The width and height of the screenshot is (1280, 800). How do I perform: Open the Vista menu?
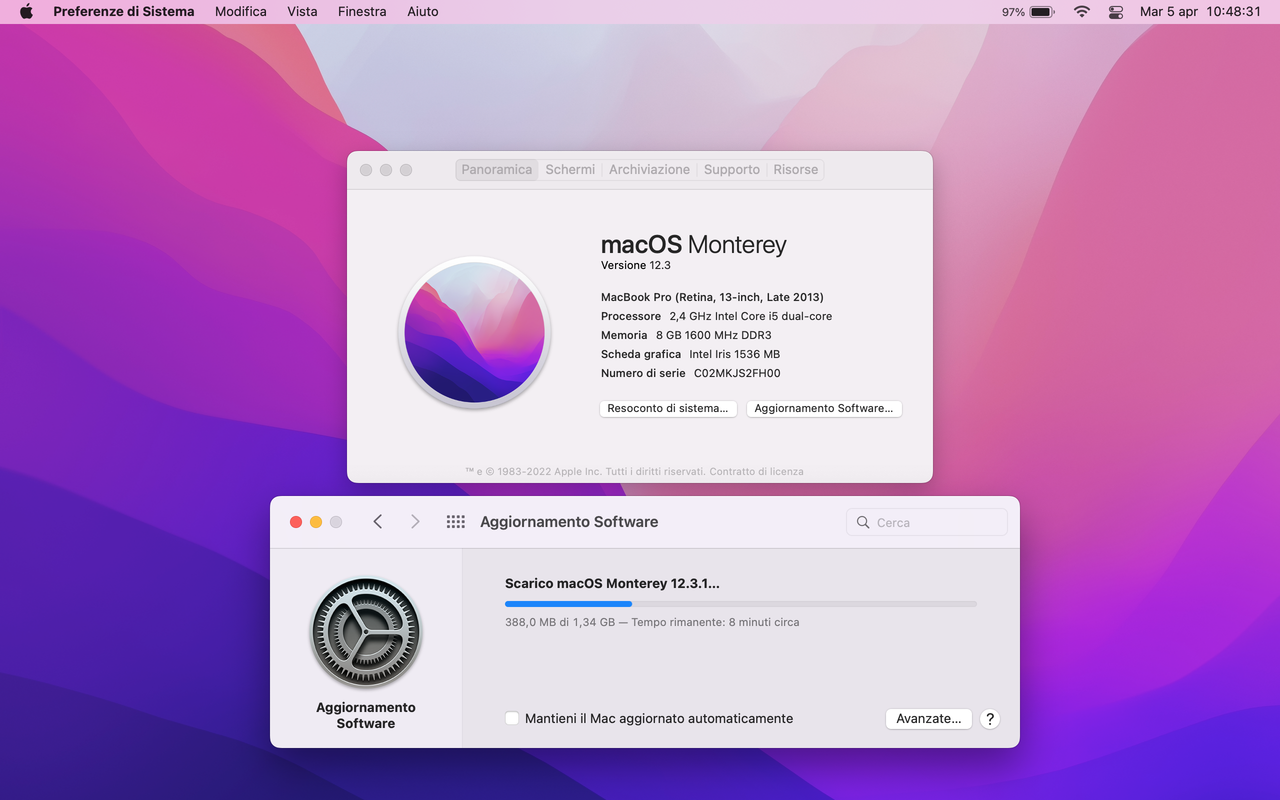[302, 12]
